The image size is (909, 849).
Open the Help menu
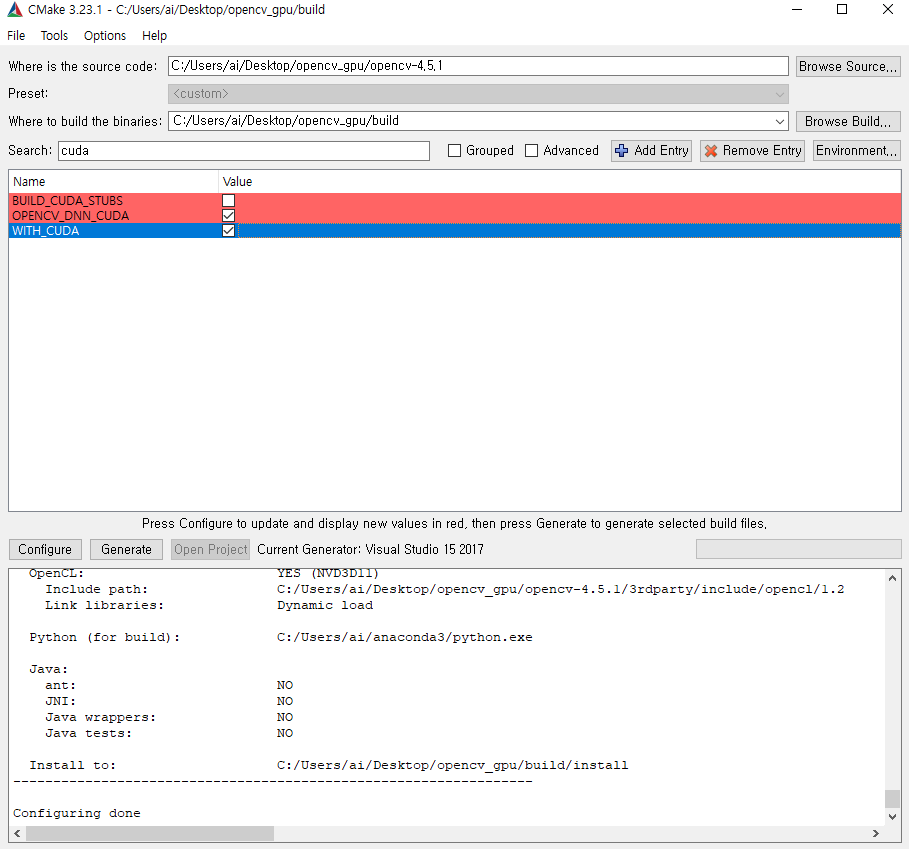154,36
